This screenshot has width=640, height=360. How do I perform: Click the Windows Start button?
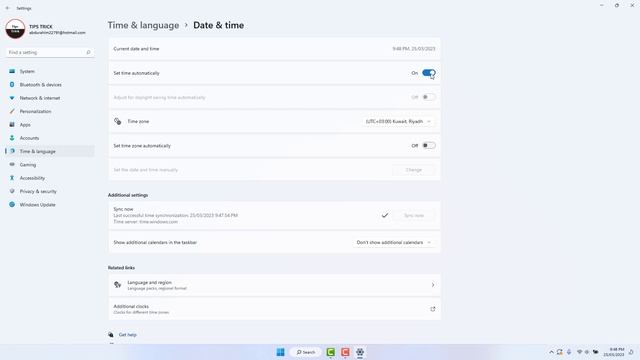[x=280, y=352]
